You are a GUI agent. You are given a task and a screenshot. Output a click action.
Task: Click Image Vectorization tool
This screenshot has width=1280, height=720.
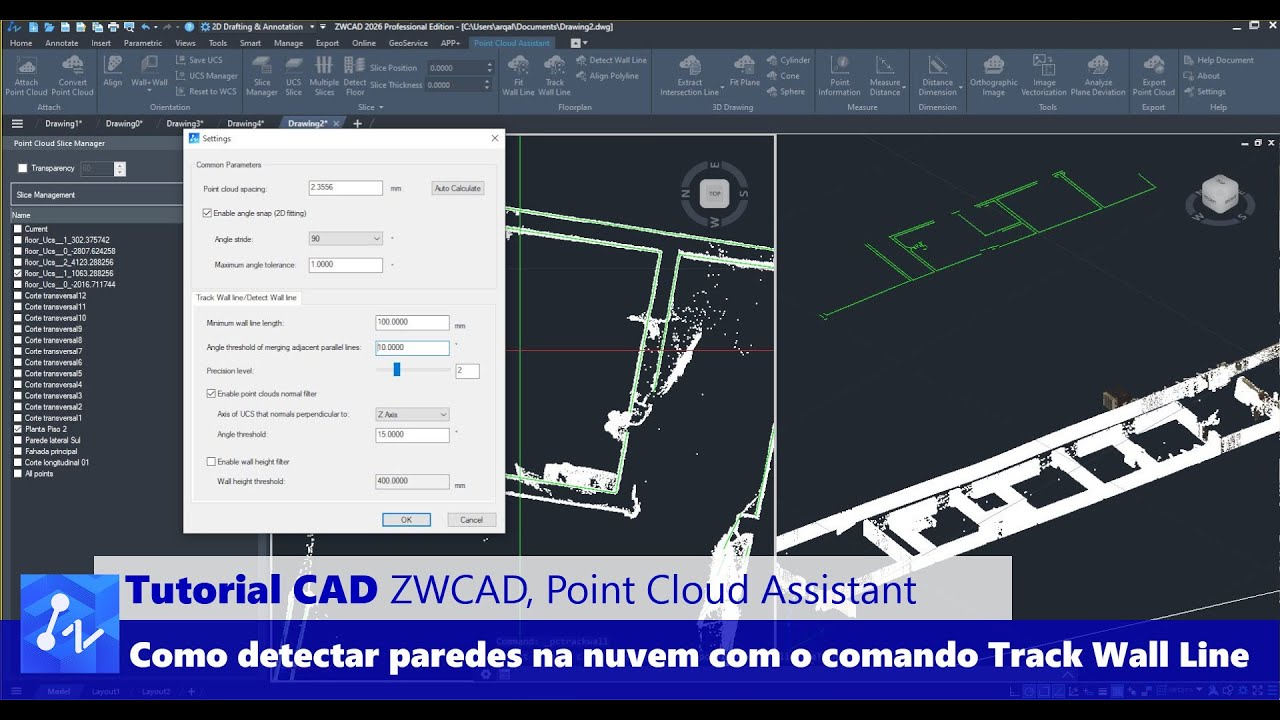click(1044, 75)
